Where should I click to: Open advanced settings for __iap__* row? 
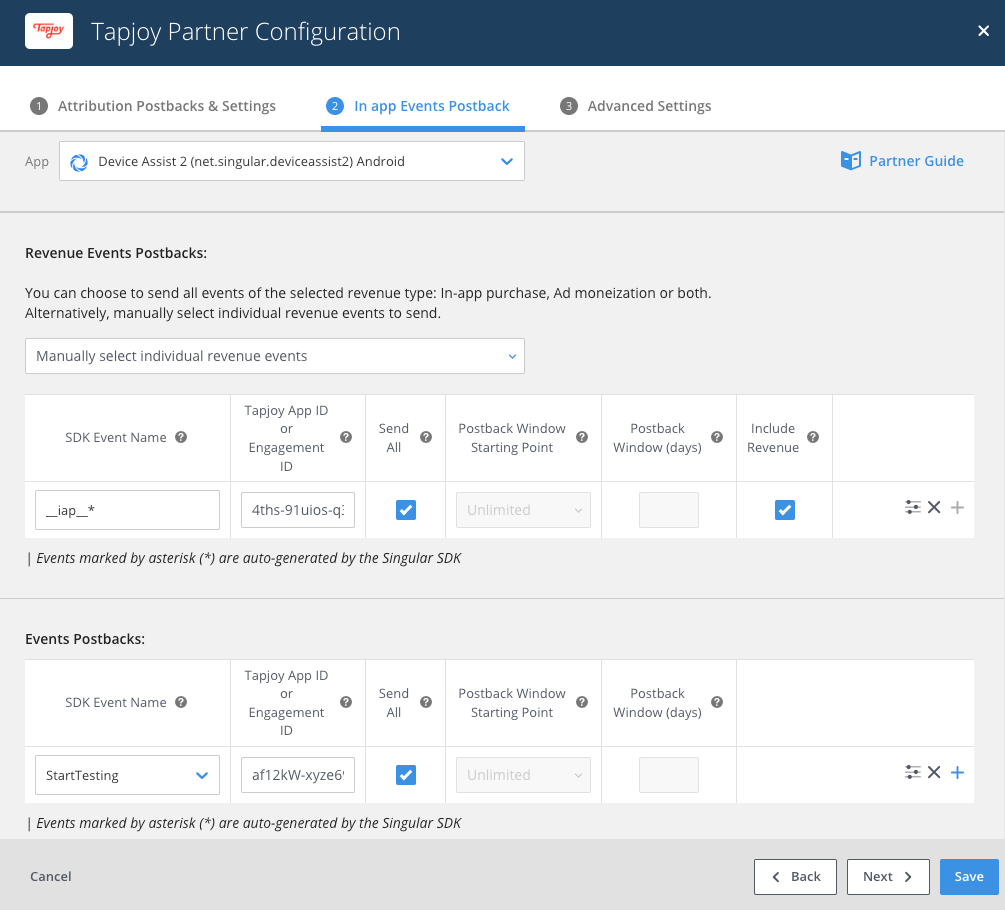click(x=913, y=508)
